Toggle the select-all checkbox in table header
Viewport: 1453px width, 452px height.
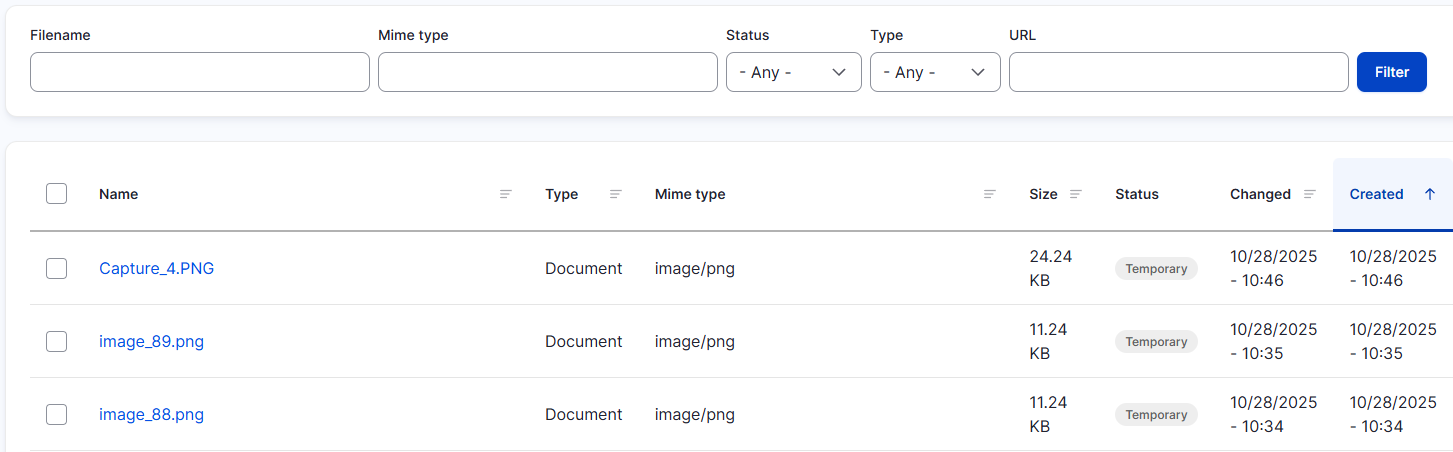point(56,194)
